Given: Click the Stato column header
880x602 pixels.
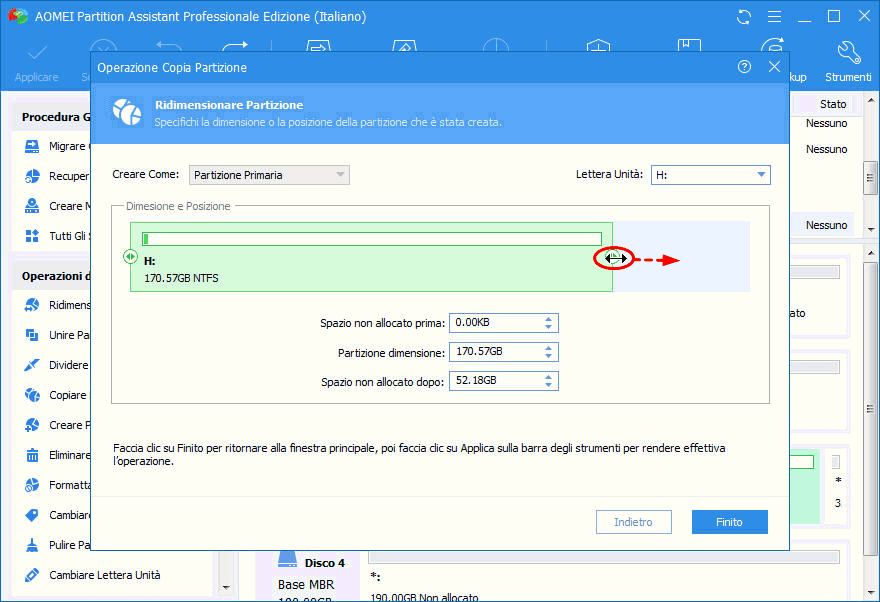Looking at the screenshot, I should 833,104.
